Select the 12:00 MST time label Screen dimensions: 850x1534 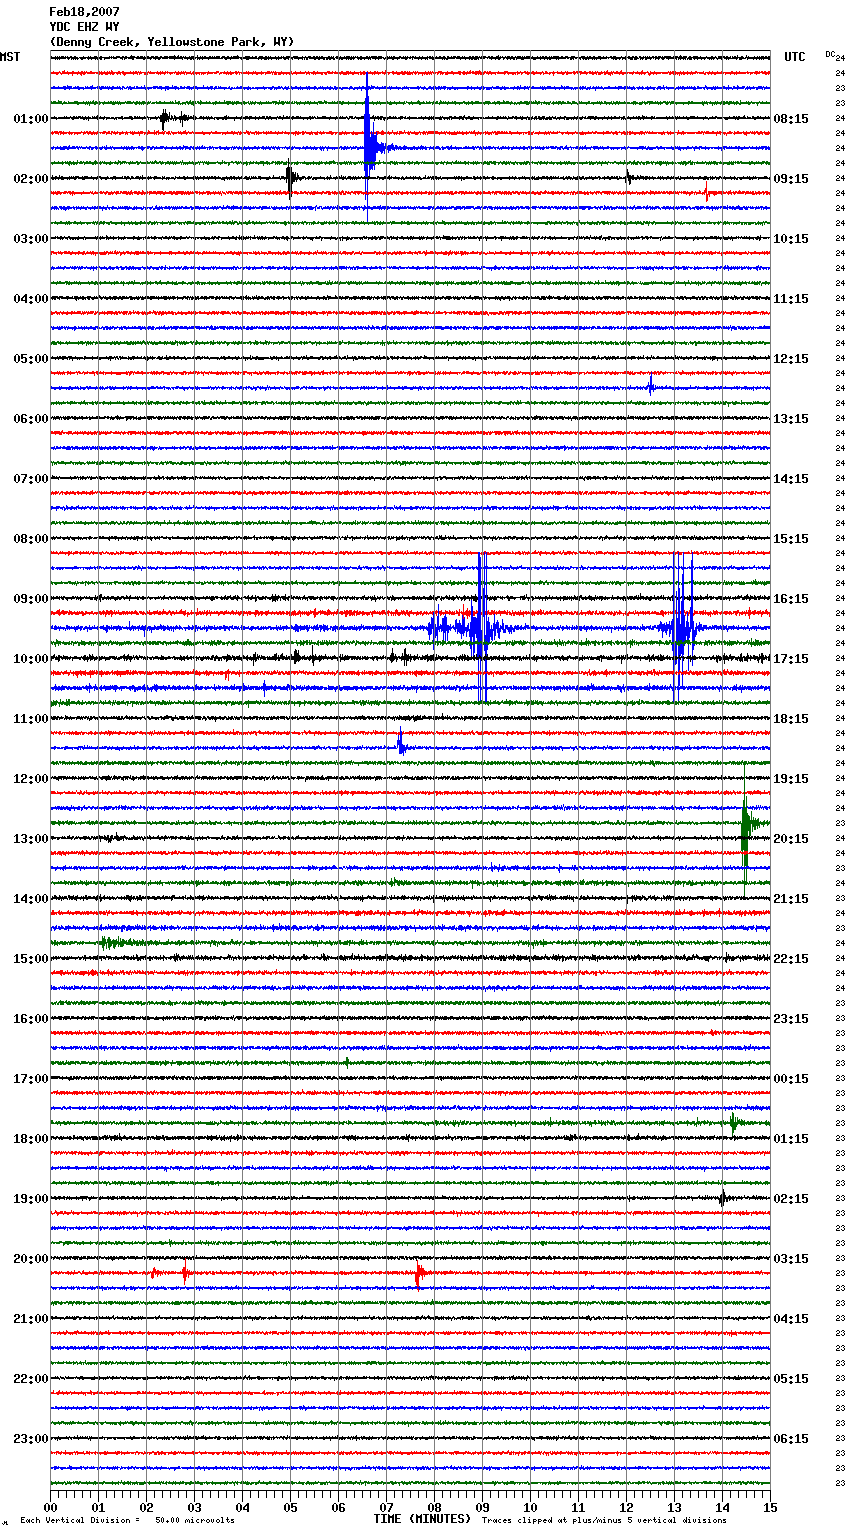click(x=31, y=779)
